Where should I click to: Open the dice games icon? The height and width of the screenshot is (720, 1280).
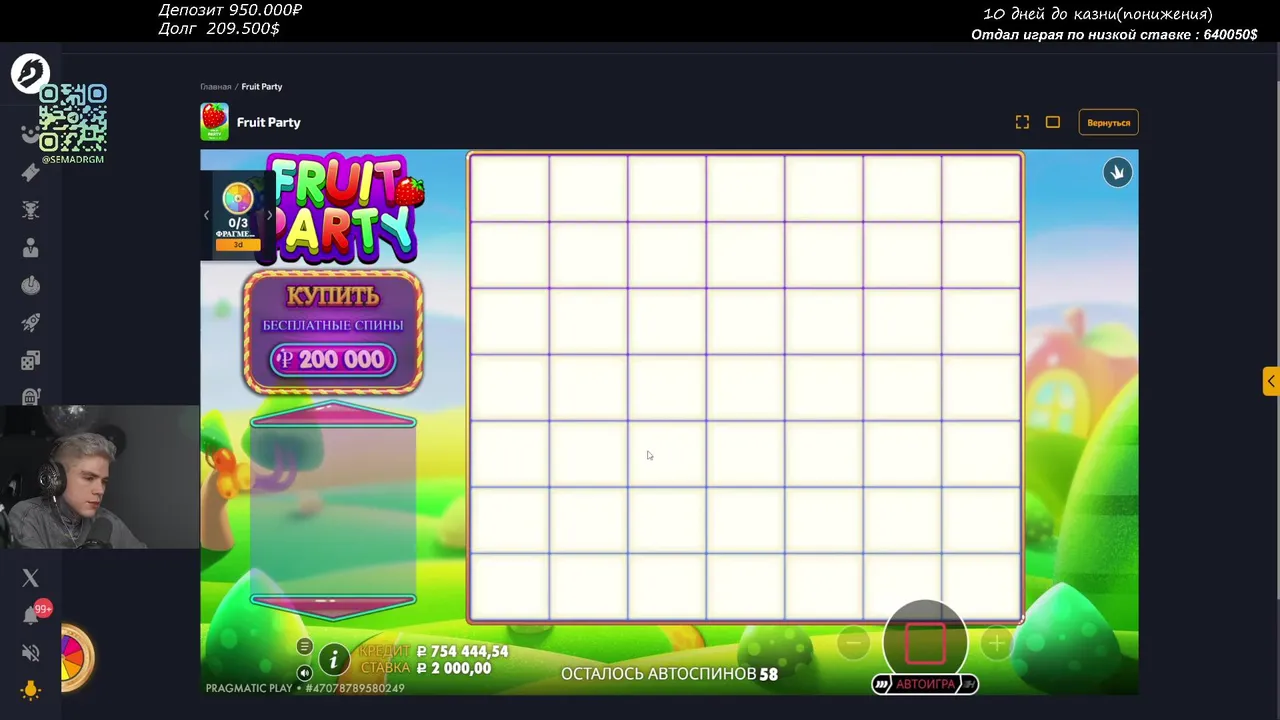[30, 360]
